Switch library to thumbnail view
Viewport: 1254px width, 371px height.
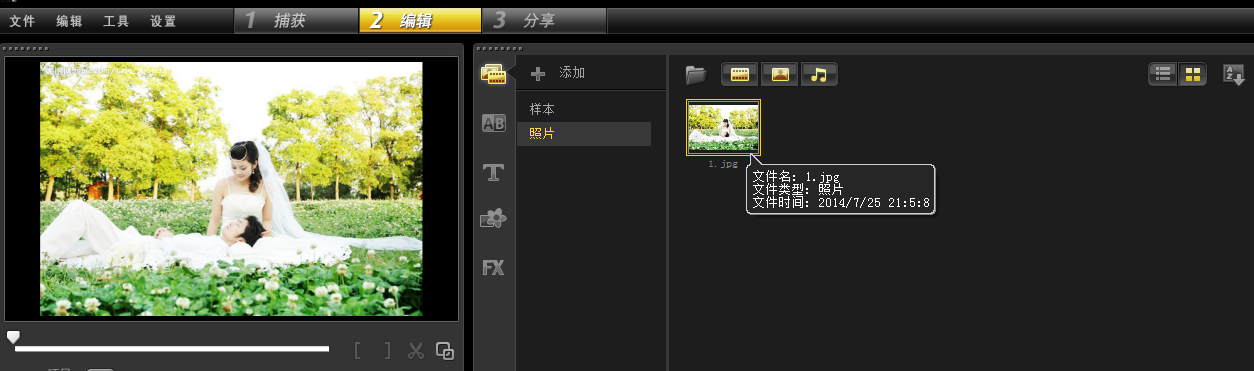[x=1192, y=74]
